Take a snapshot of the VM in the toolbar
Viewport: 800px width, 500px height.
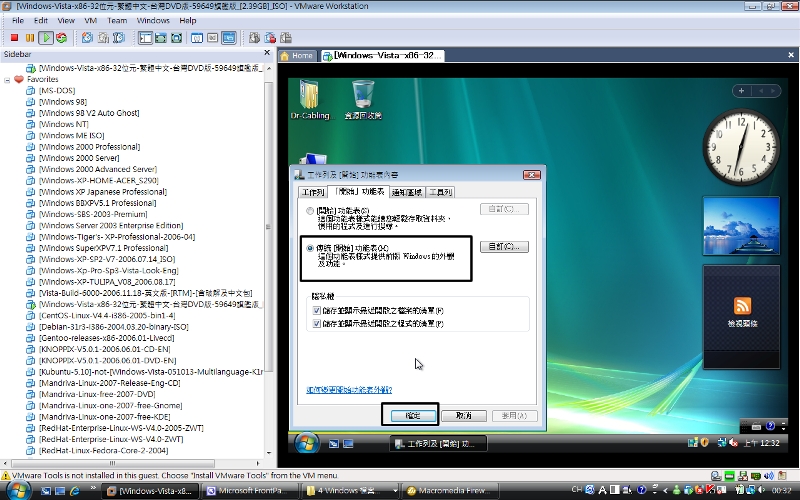87,38
